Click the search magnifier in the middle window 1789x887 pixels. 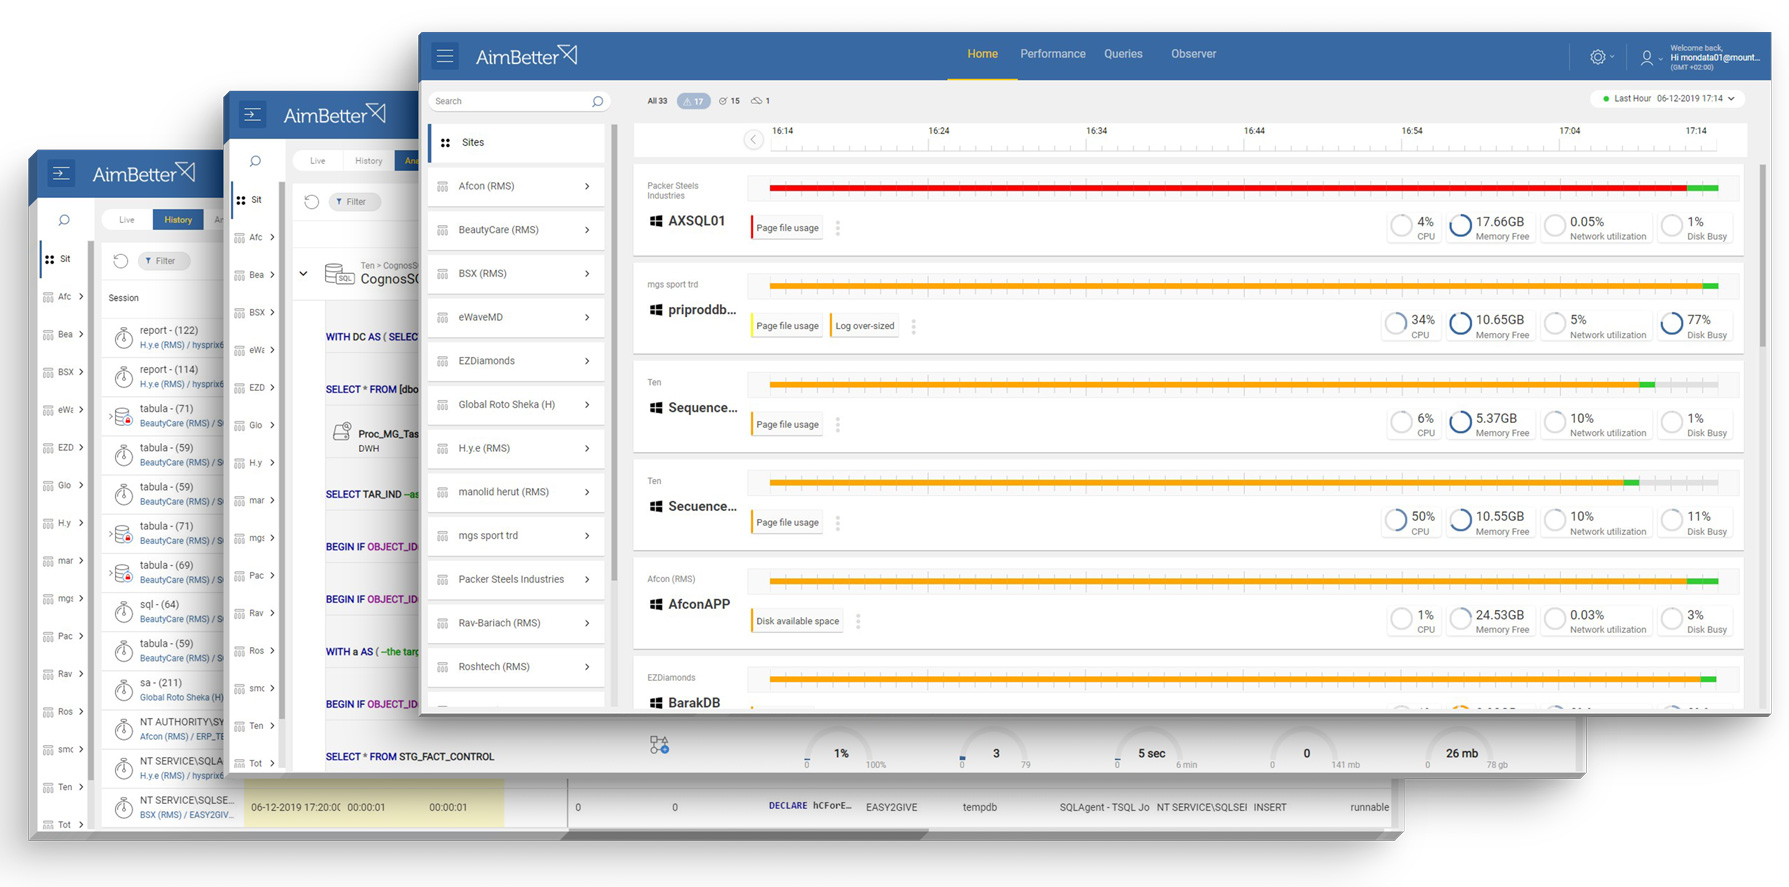pos(255,161)
